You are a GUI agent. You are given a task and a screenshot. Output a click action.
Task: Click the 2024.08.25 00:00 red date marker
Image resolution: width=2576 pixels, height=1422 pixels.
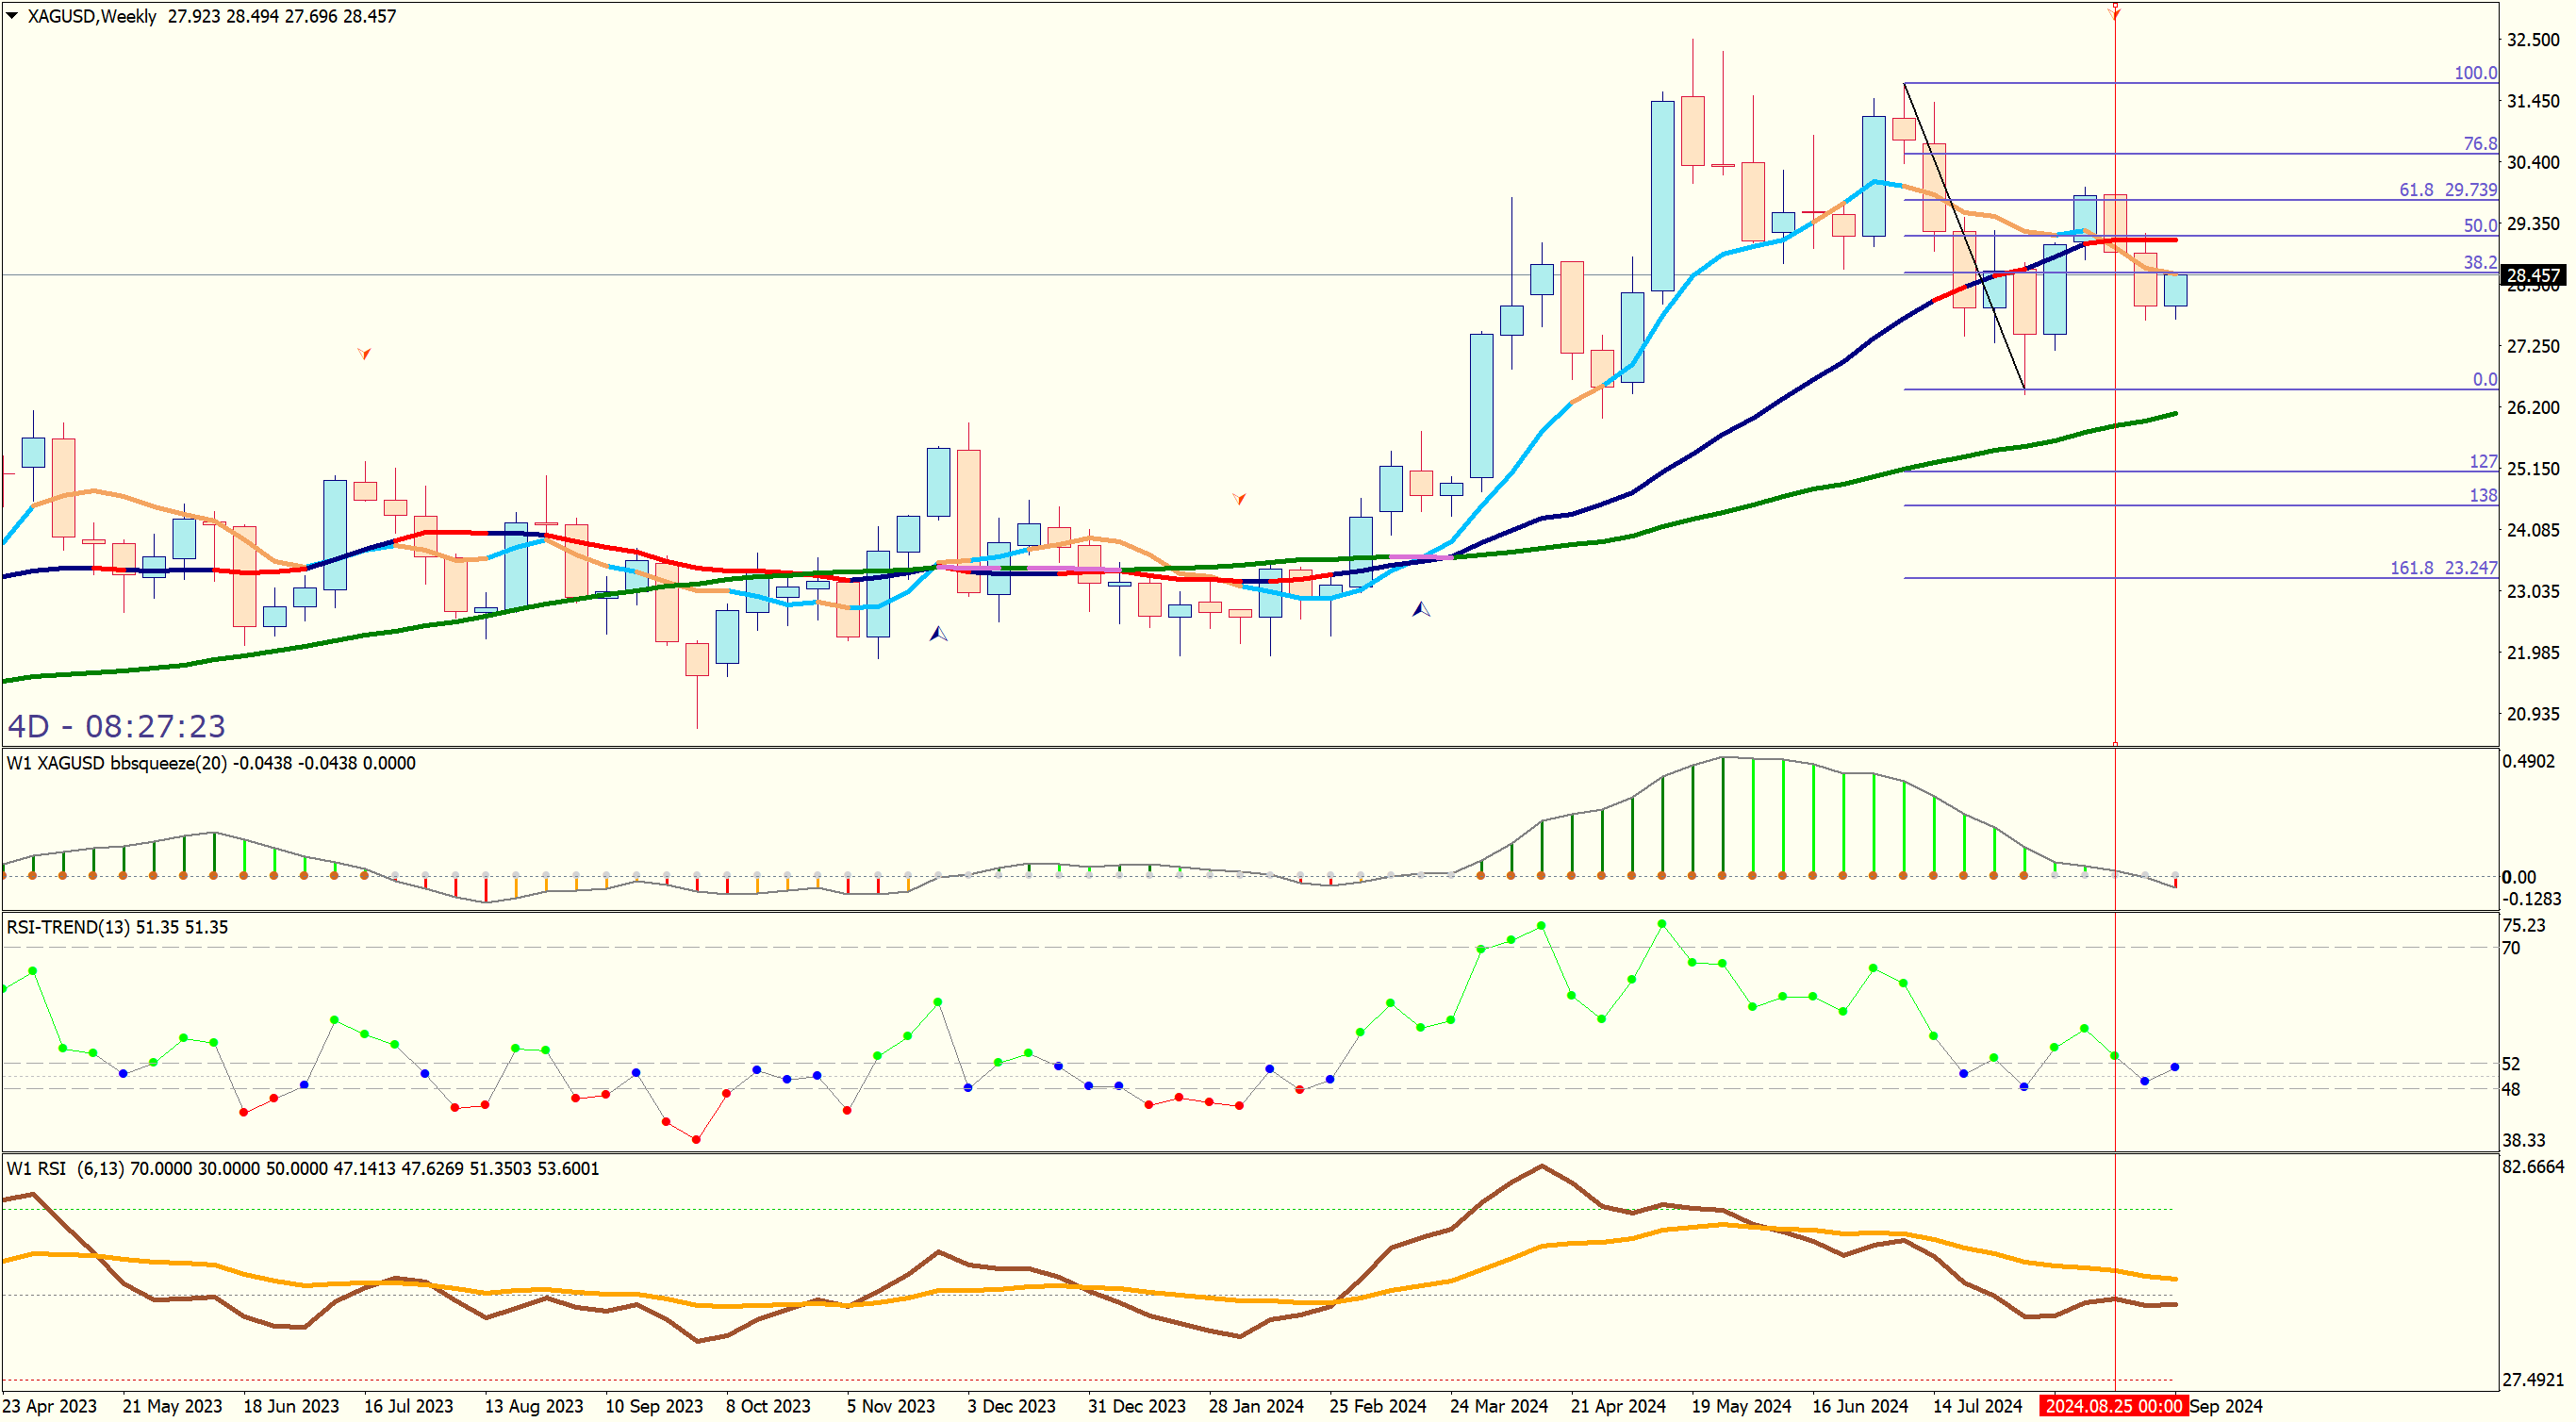pos(2113,1406)
